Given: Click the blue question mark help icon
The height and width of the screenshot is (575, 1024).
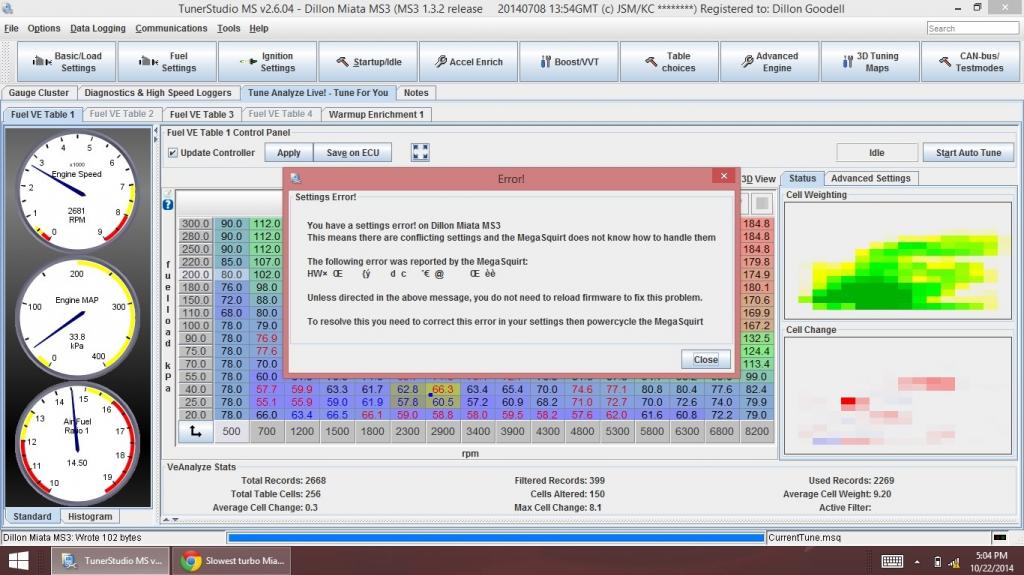Looking at the screenshot, I should (168, 205).
